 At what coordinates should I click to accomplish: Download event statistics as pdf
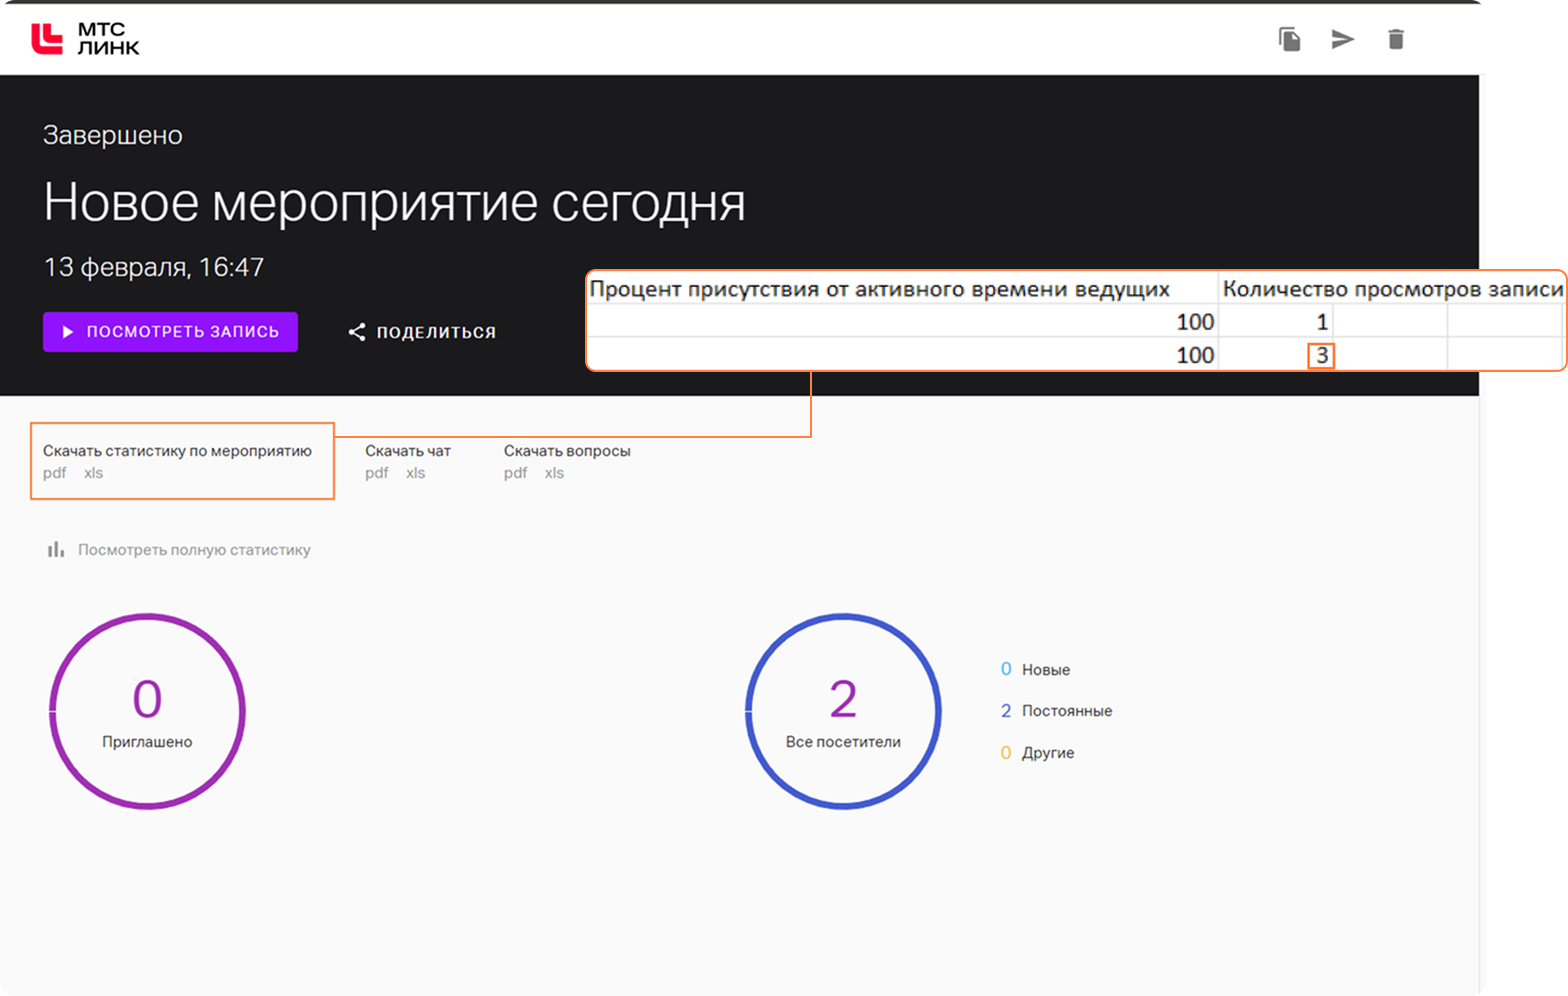(54, 473)
